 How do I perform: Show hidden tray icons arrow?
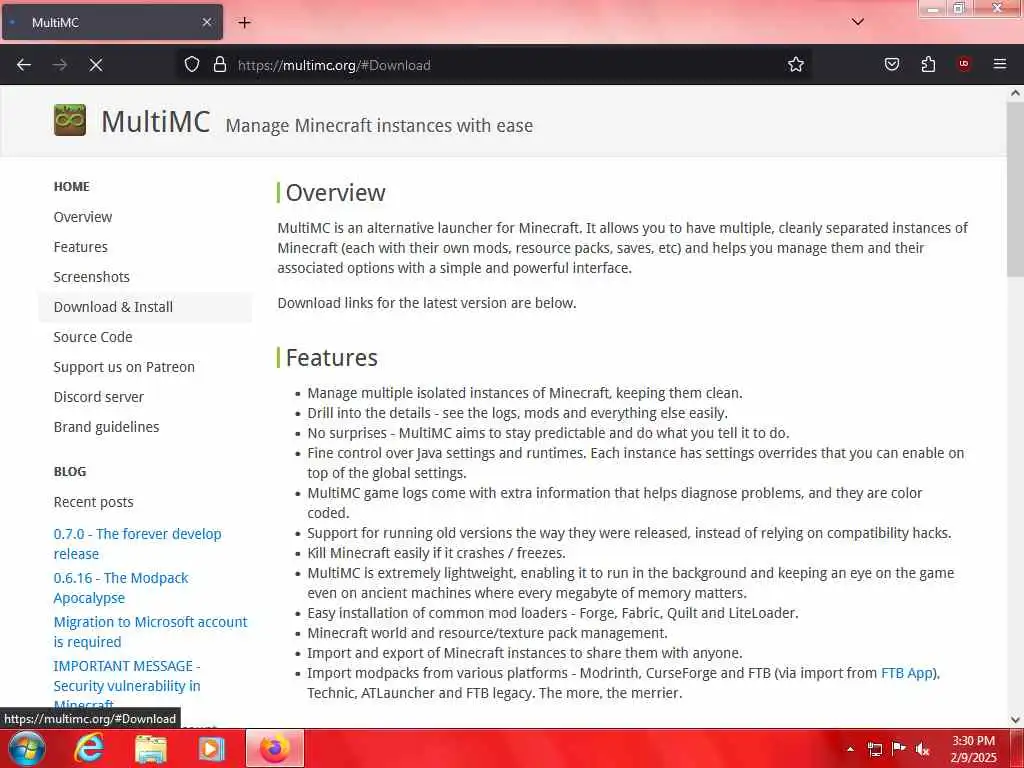pos(850,749)
